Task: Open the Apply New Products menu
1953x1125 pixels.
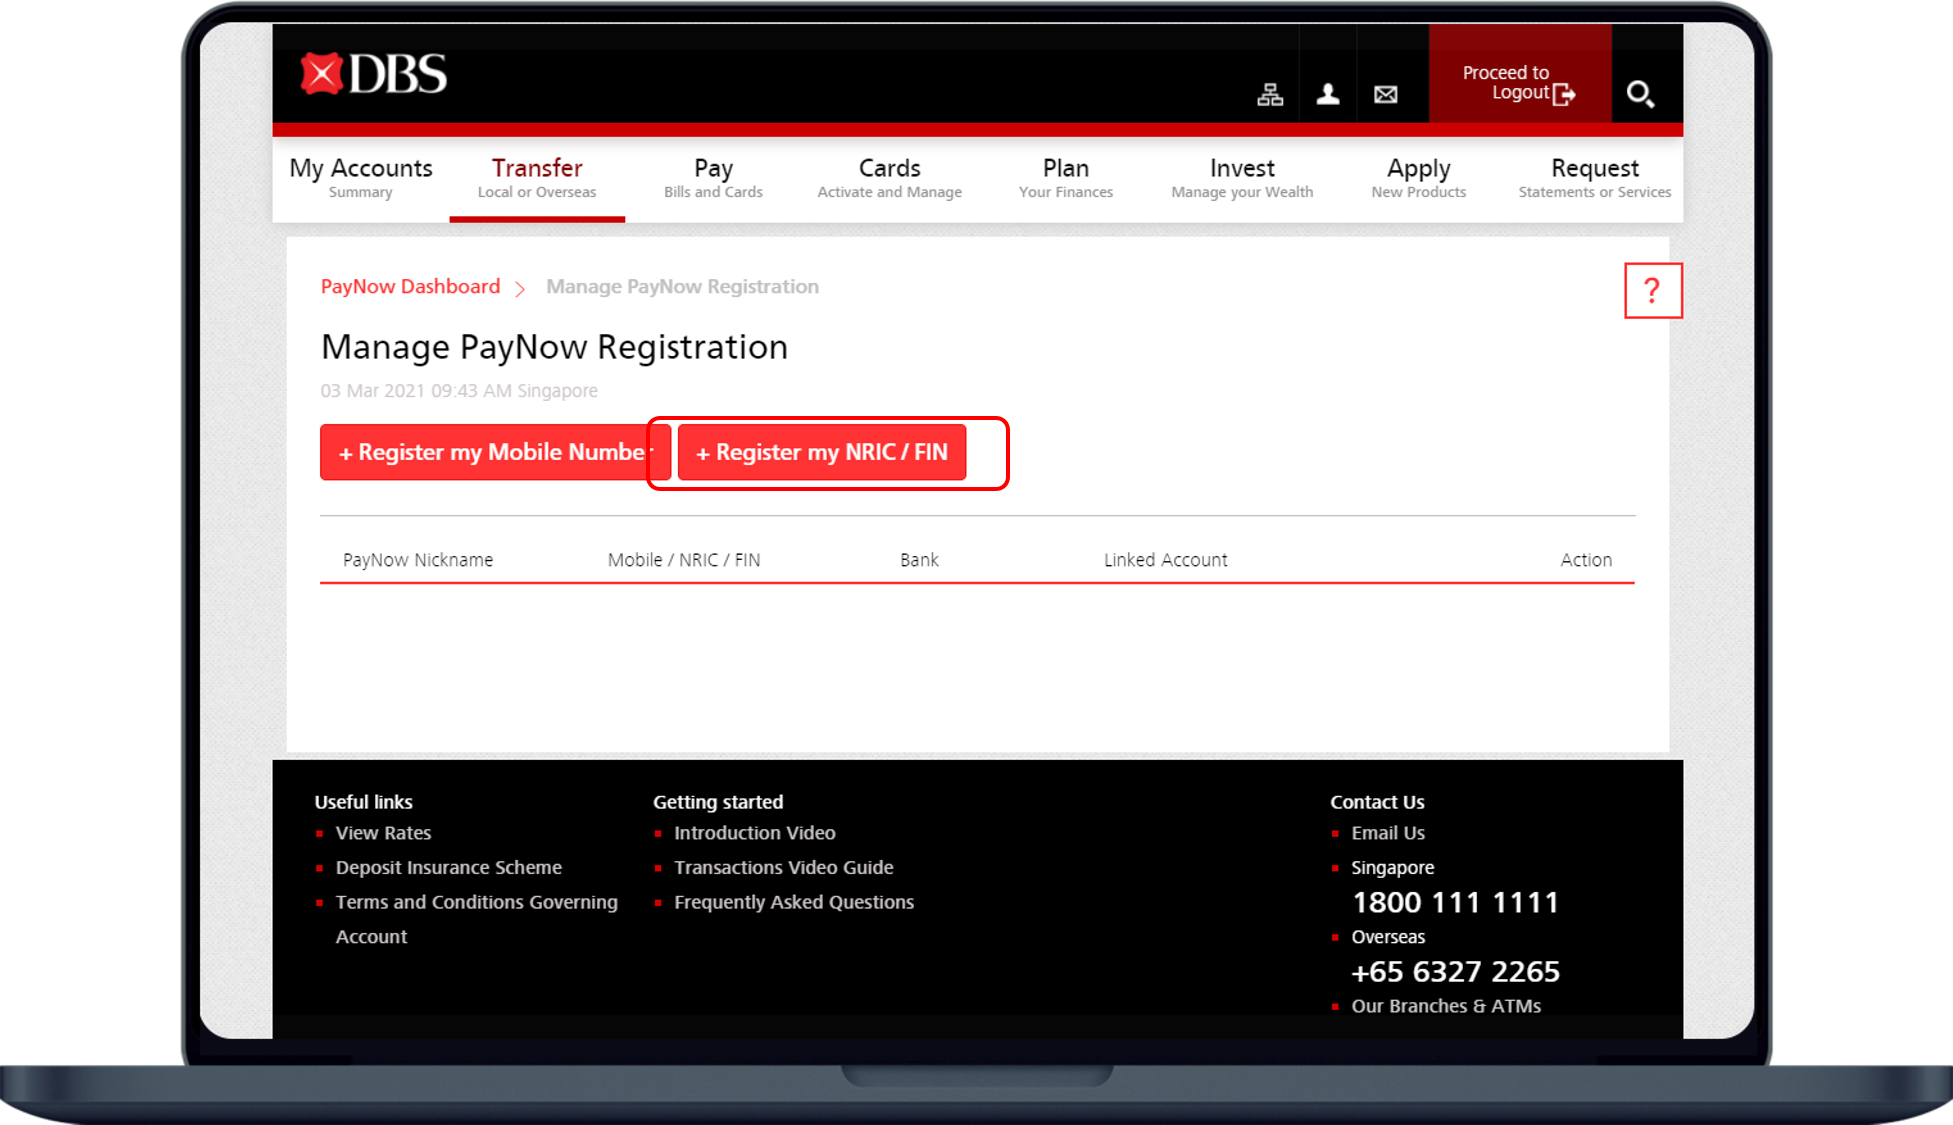Action: click(x=1418, y=178)
